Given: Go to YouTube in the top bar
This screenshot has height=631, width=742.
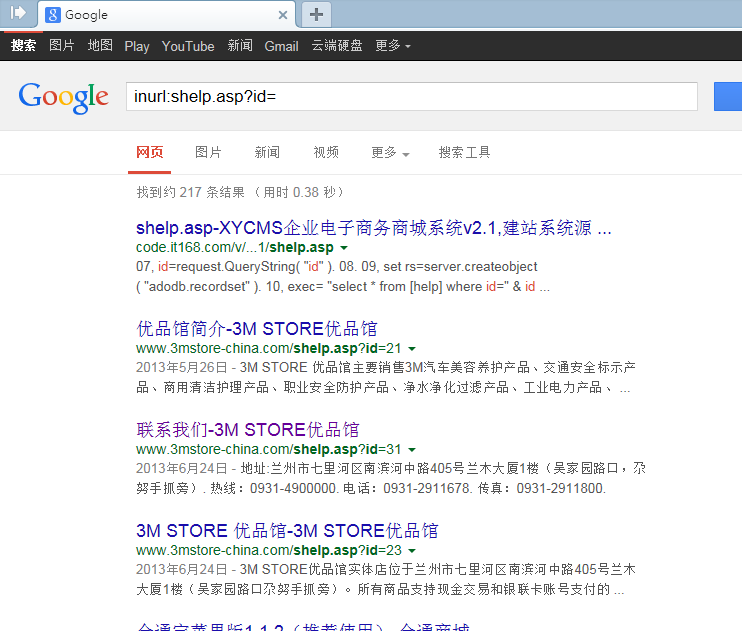Looking at the screenshot, I should coord(188,46).
